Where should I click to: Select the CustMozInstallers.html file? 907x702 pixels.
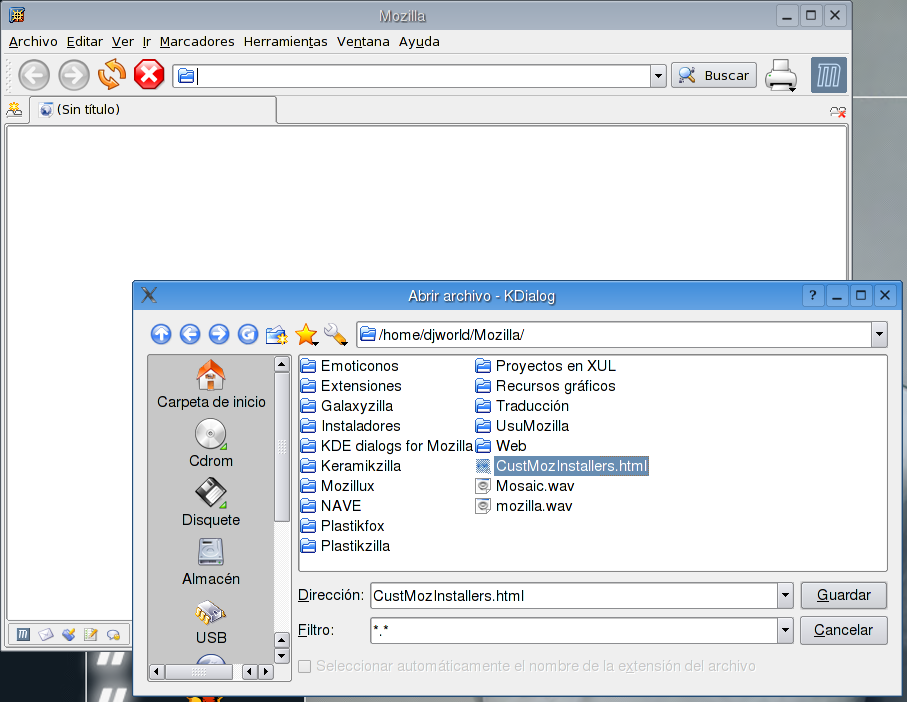(x=562, y=466)
